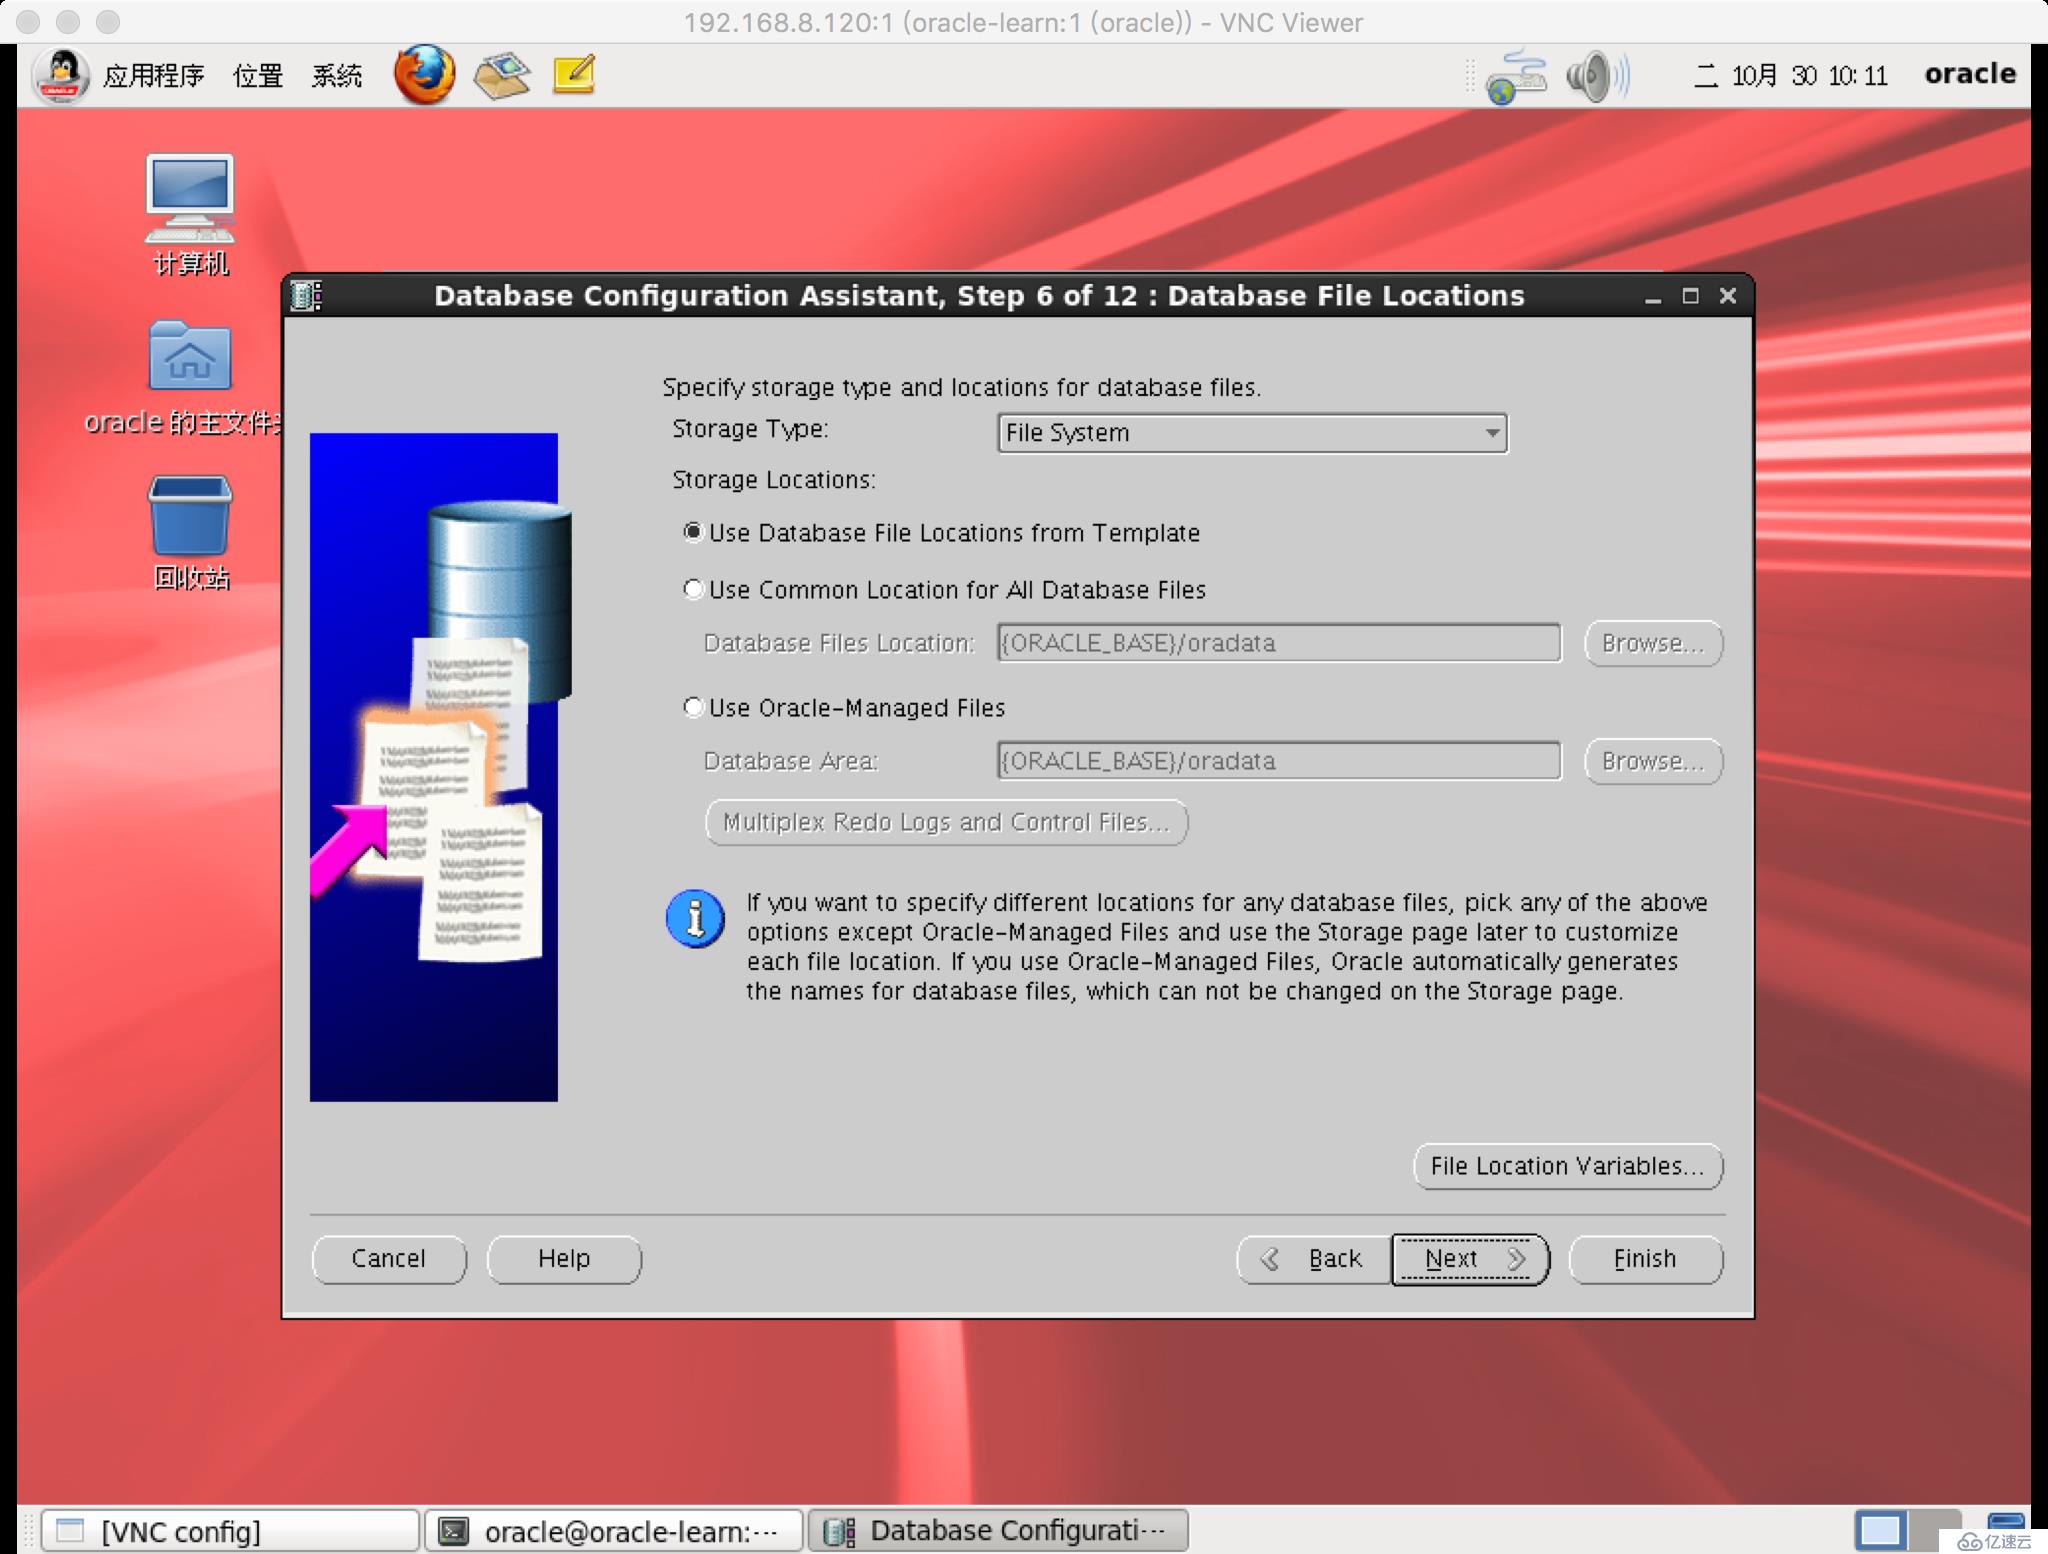Viewport: 2048px width, 1554px height.
Task: Close the DBCA window
Action: [x=1728, y=296]
